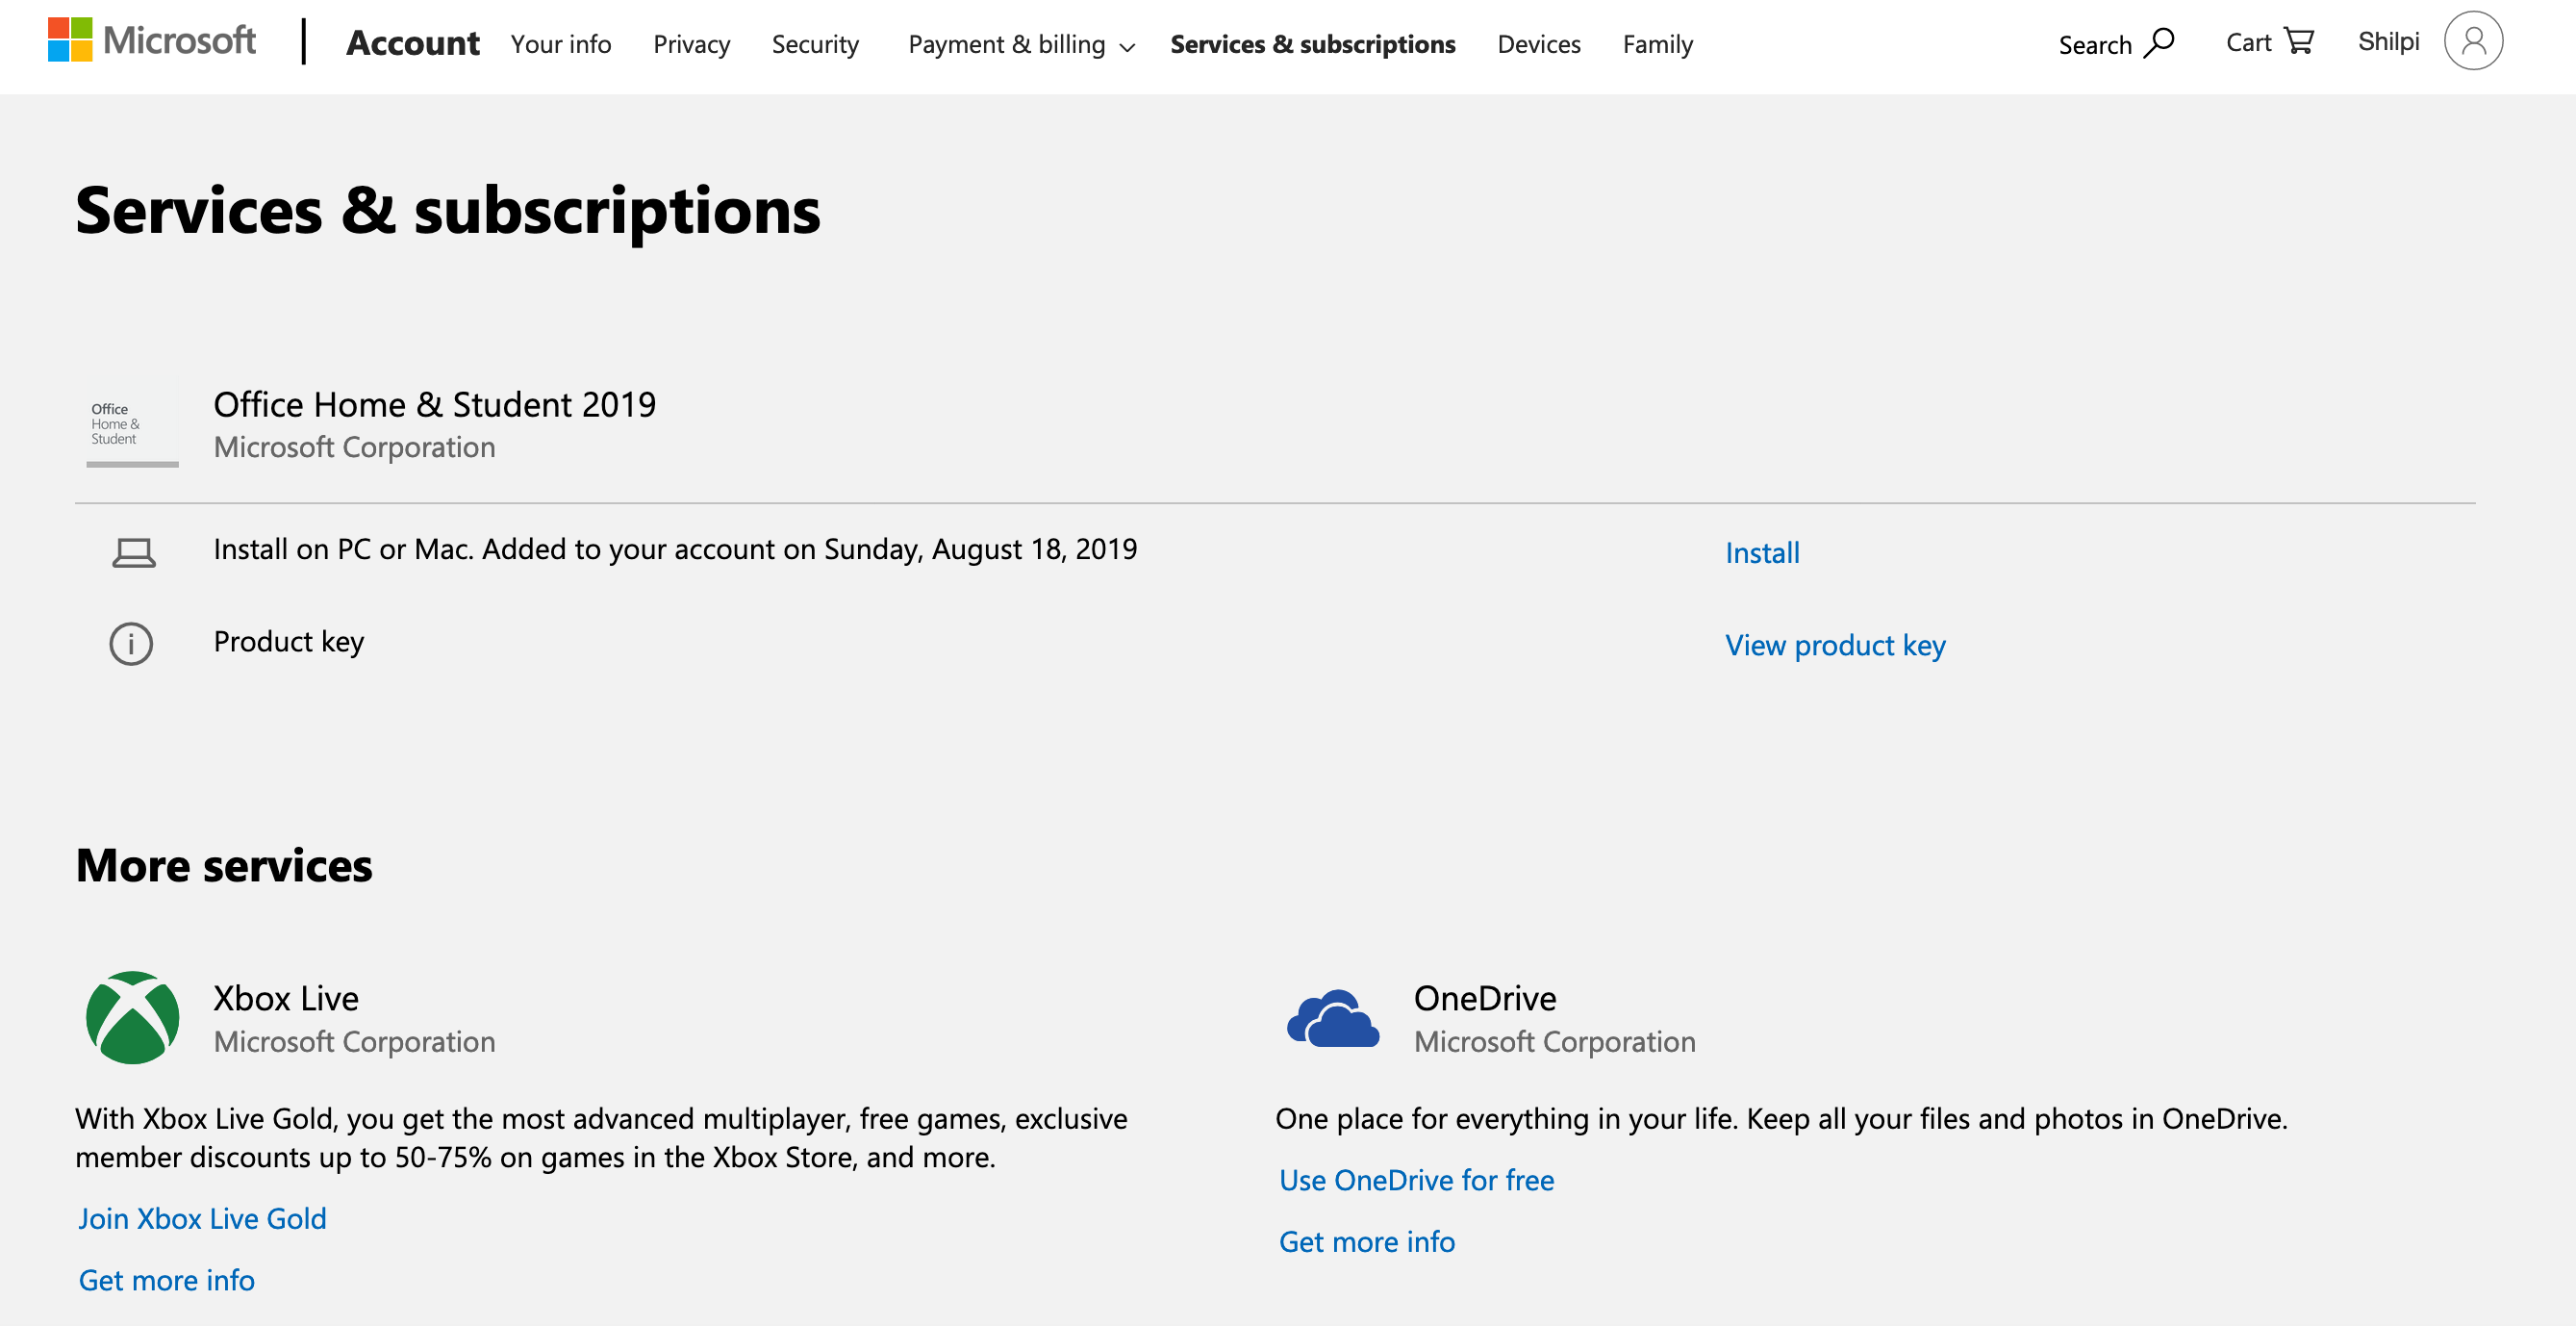Click the product key info icon
The height and width of the screenshot is (1326, 2576).
tap(131, 644)
